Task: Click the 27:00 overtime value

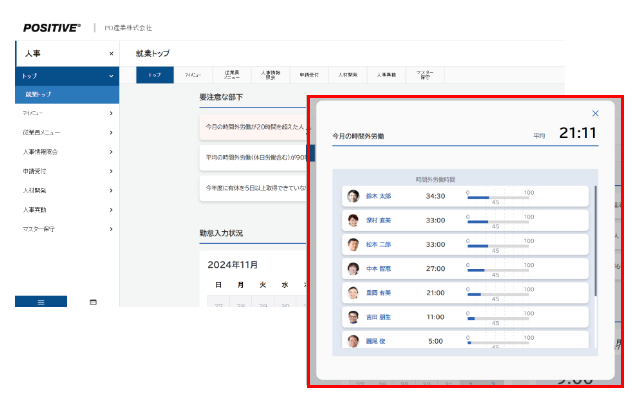Action: 435,269
